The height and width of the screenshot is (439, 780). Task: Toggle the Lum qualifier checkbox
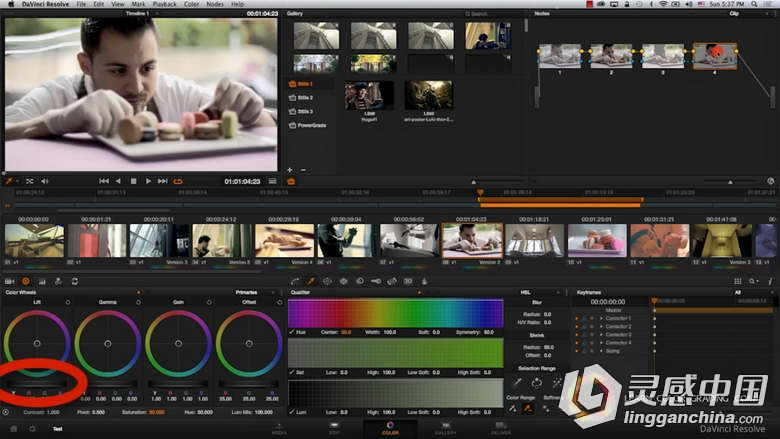pos(292,412)
